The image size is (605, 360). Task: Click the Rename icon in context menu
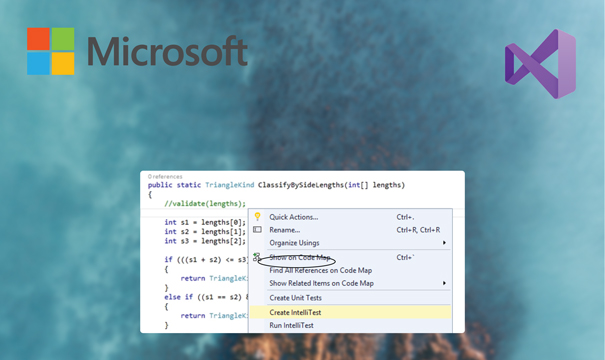point(257,230)
